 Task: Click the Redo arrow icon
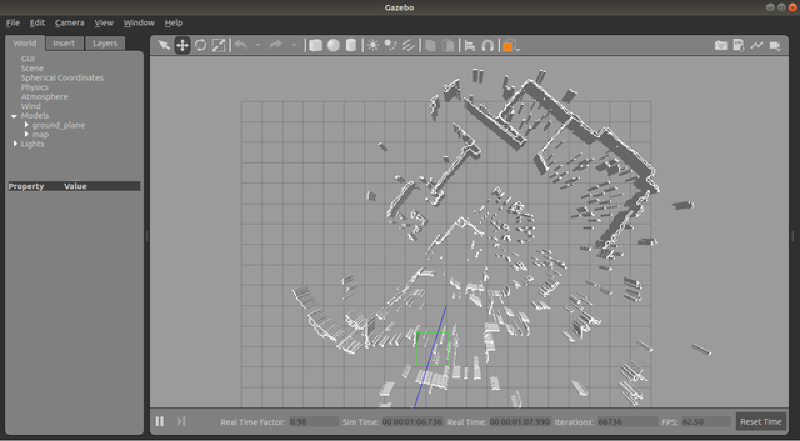point(276,45)
